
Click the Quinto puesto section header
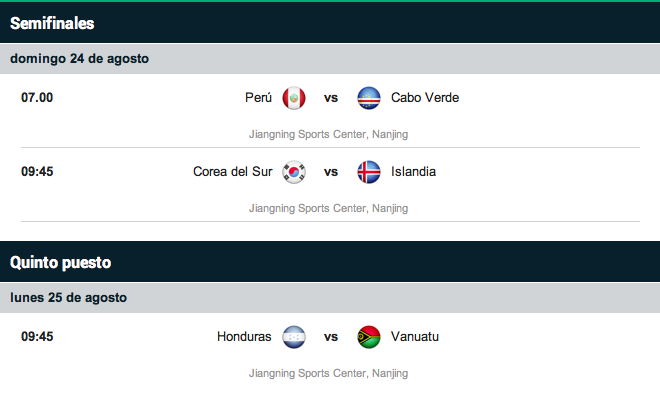click(x=330, y=262)
